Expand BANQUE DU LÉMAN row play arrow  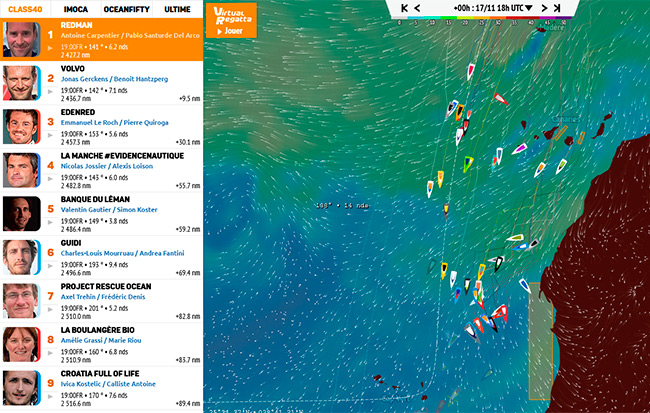click(50, 222)
